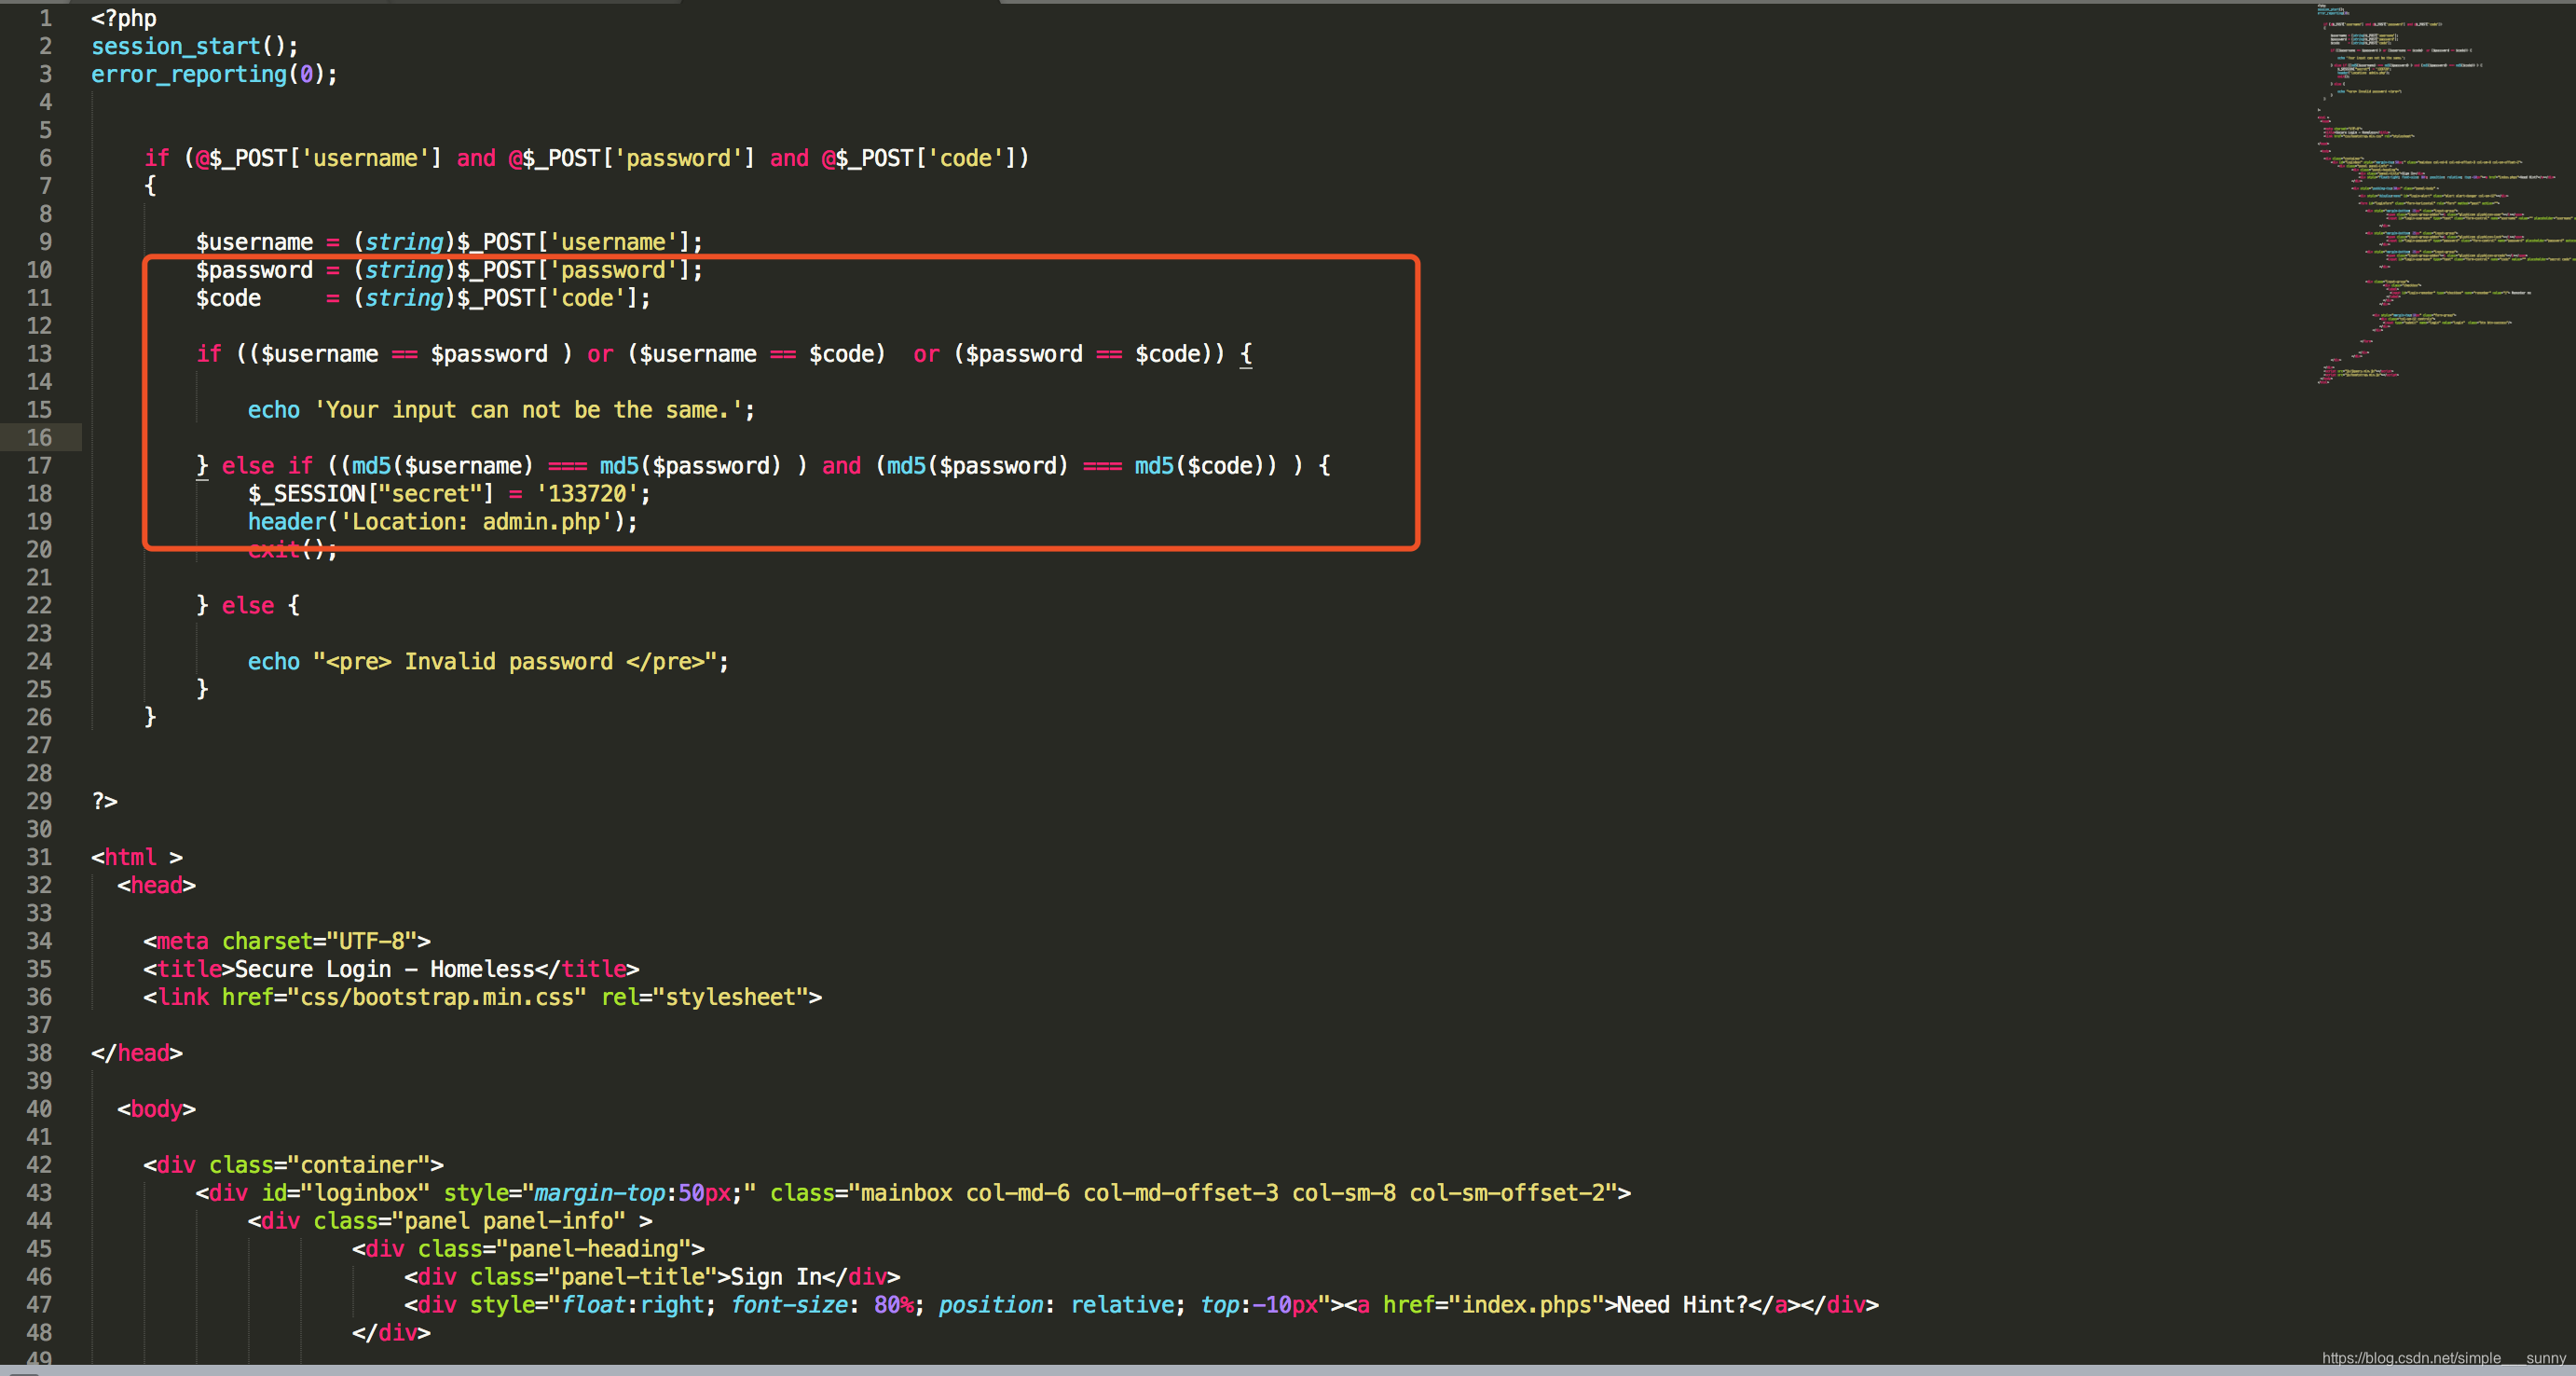Click the opening brace on line 7
The width and height of the screenshot is (2576, 1376).
(x=150, y=186)
